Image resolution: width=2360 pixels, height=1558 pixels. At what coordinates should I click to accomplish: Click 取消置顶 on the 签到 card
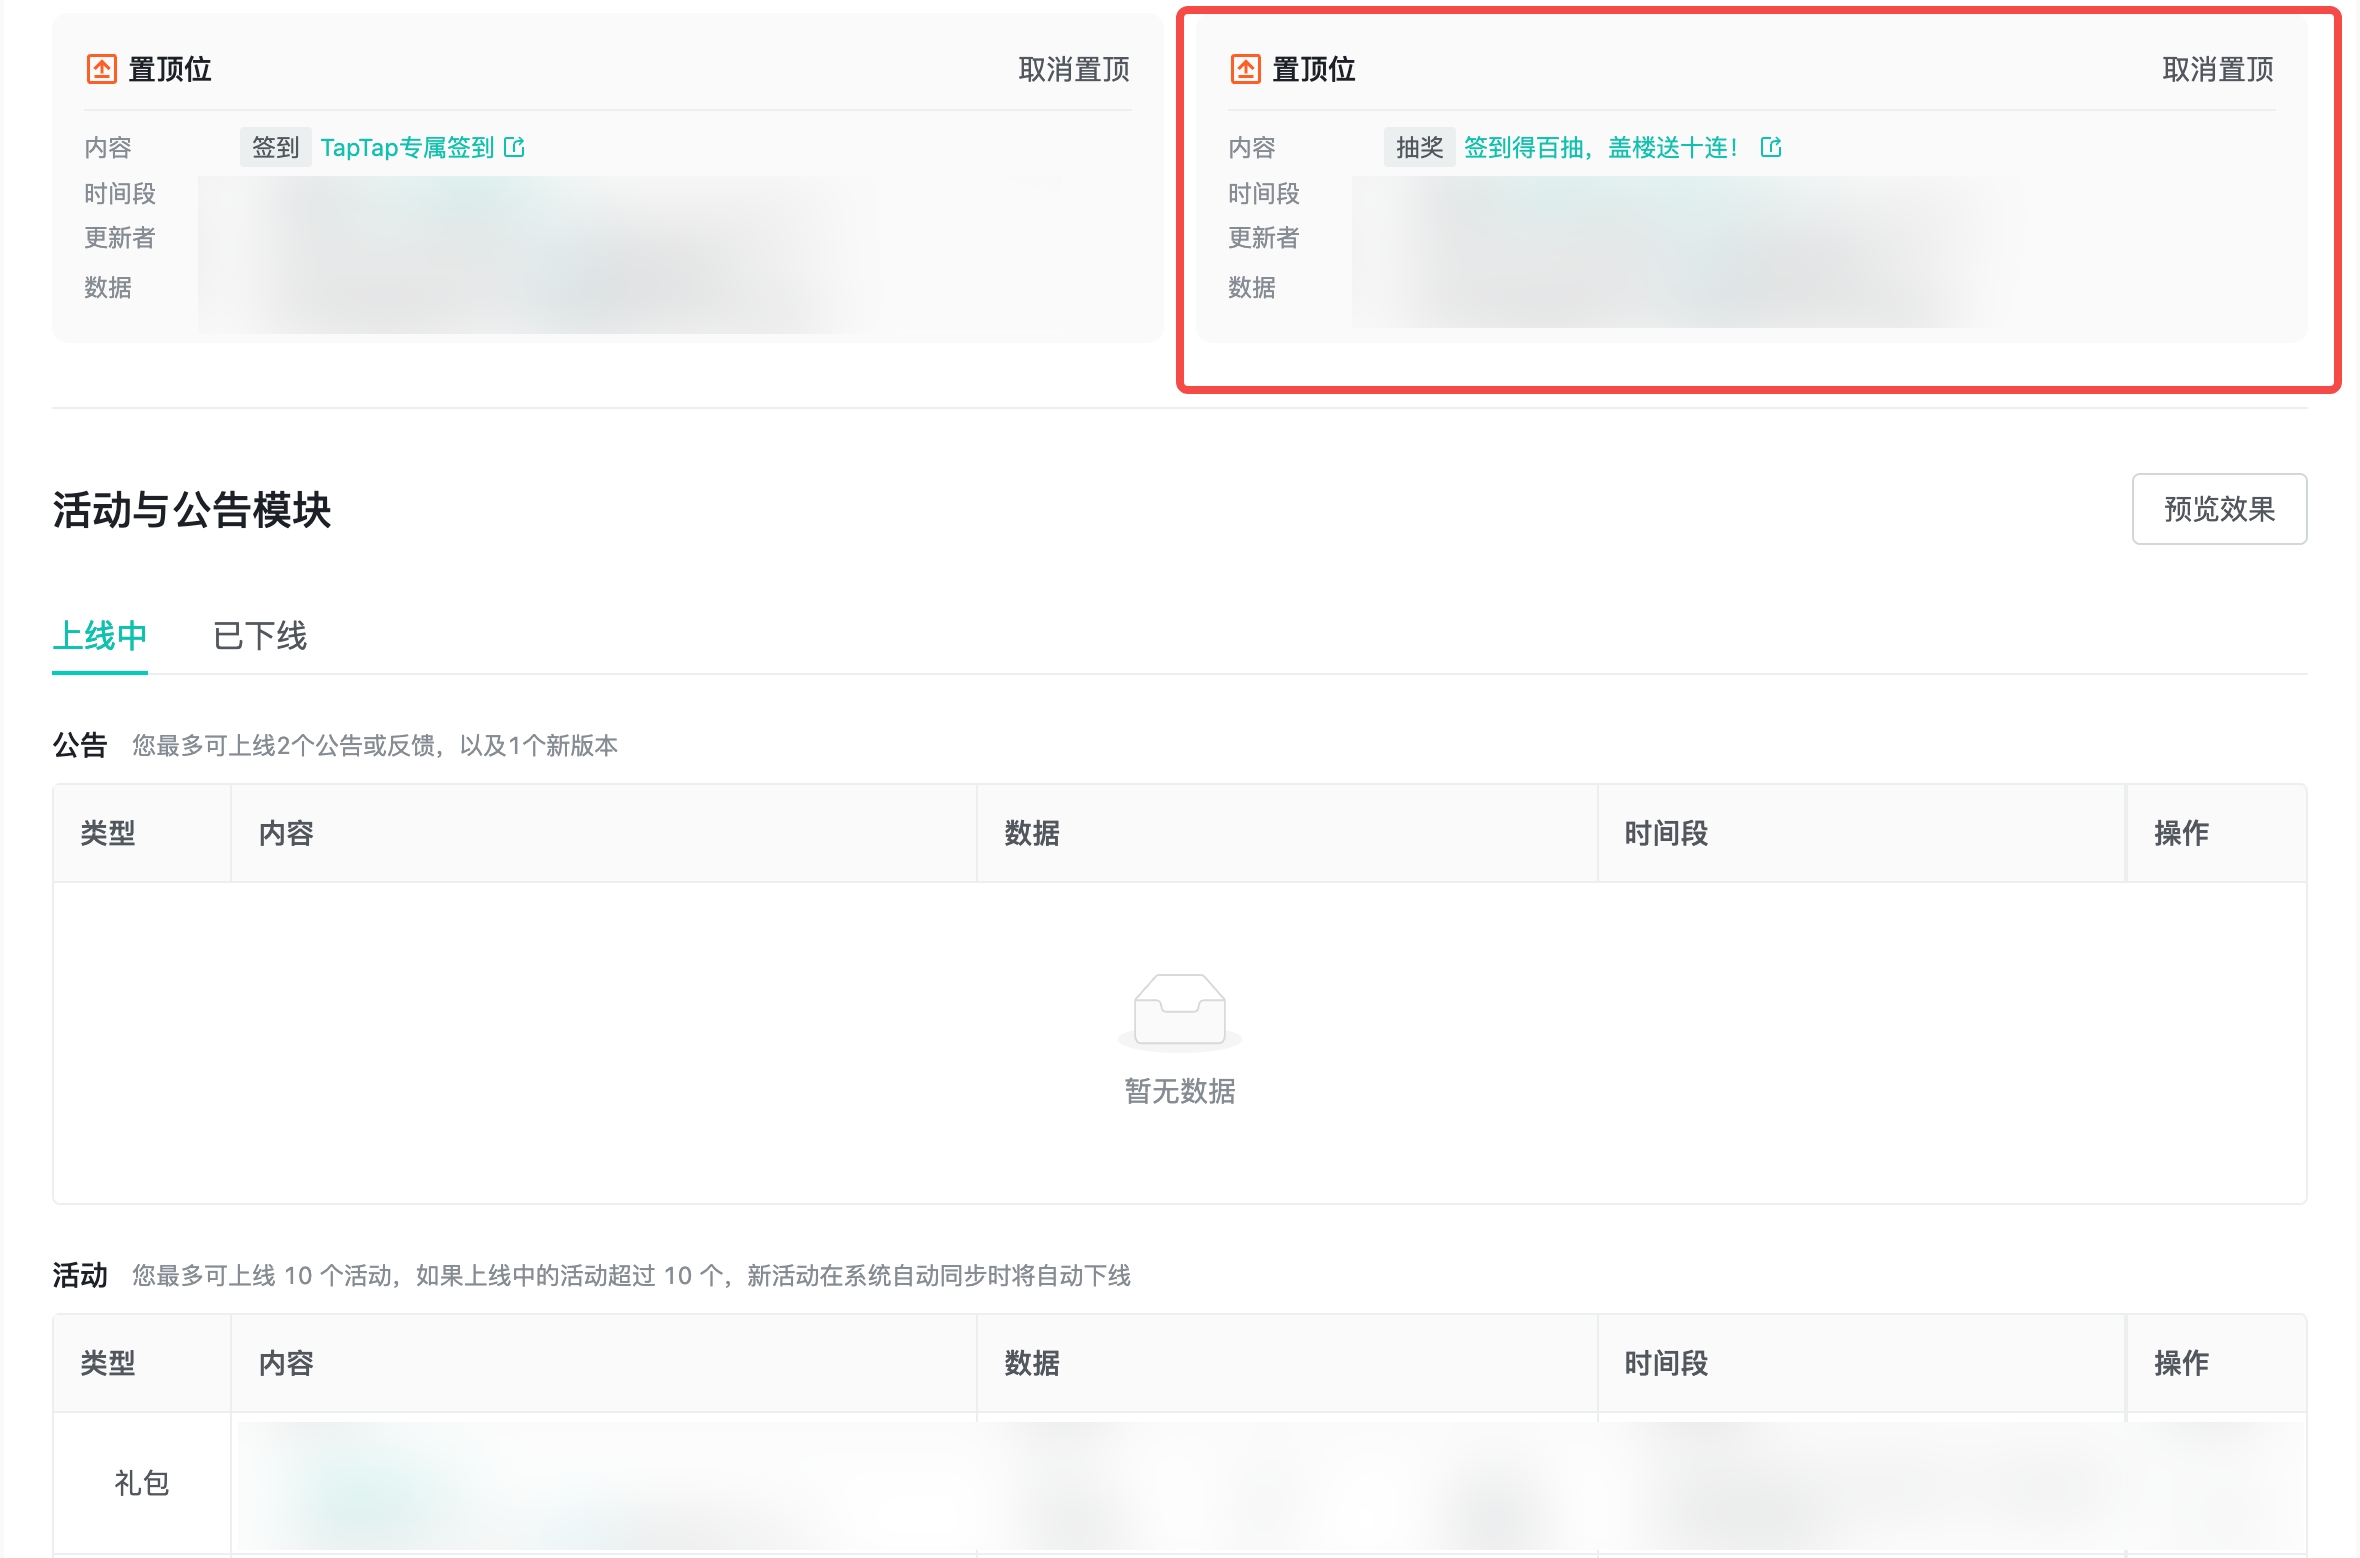pos(1074,69)
